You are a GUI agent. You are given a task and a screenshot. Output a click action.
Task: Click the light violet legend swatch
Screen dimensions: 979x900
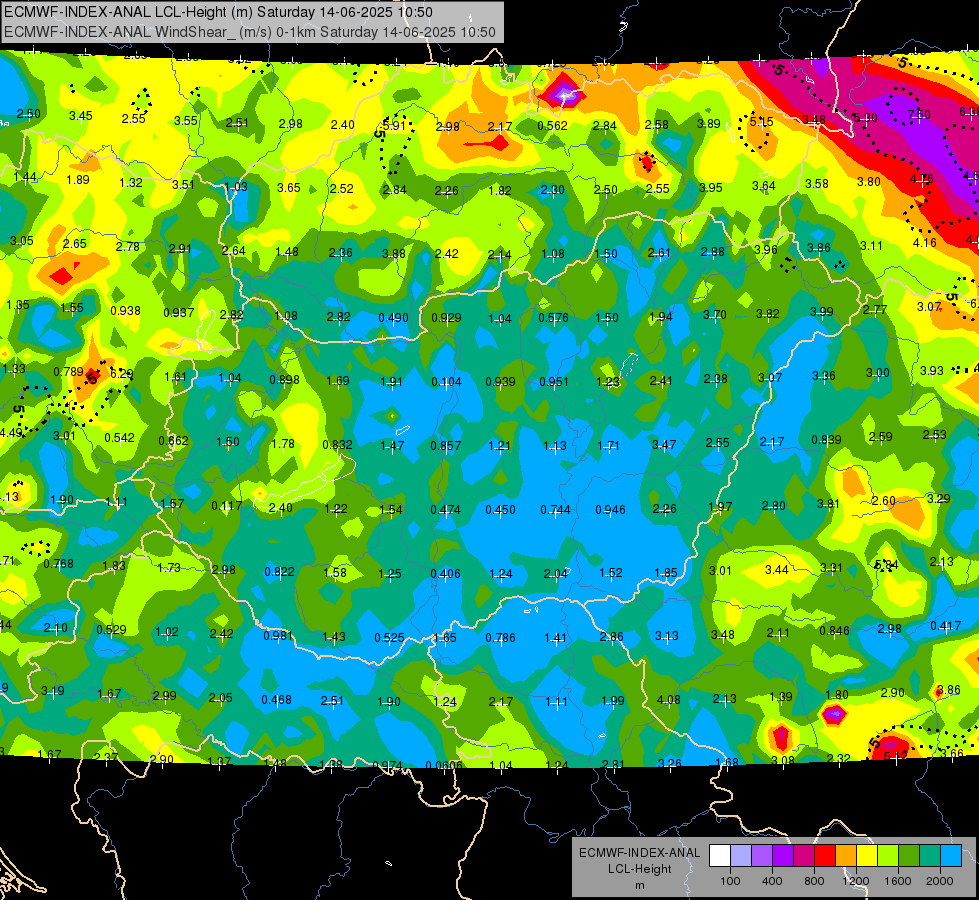tap(762, 856)
